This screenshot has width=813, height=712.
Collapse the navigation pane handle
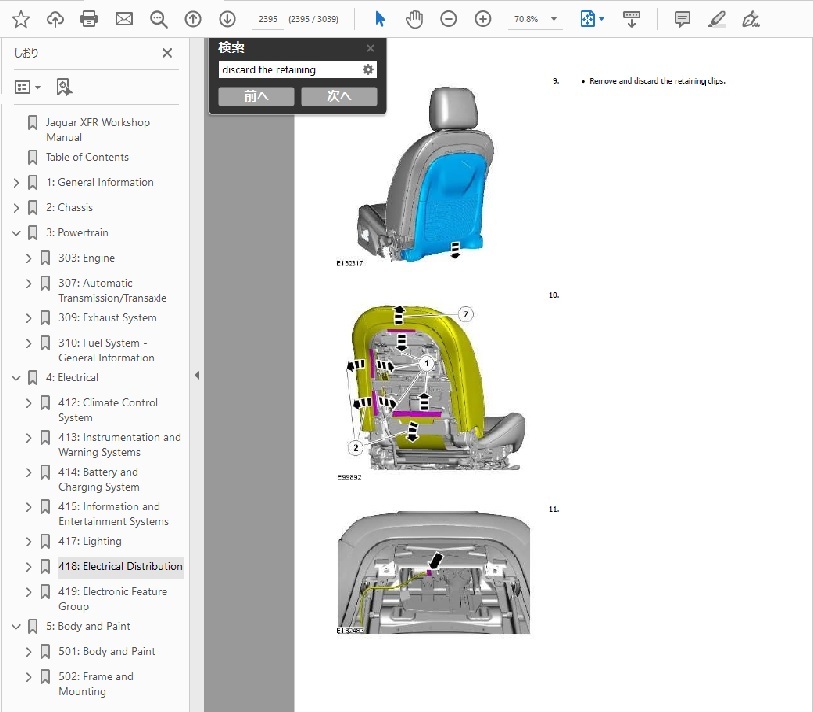[197, 375]
